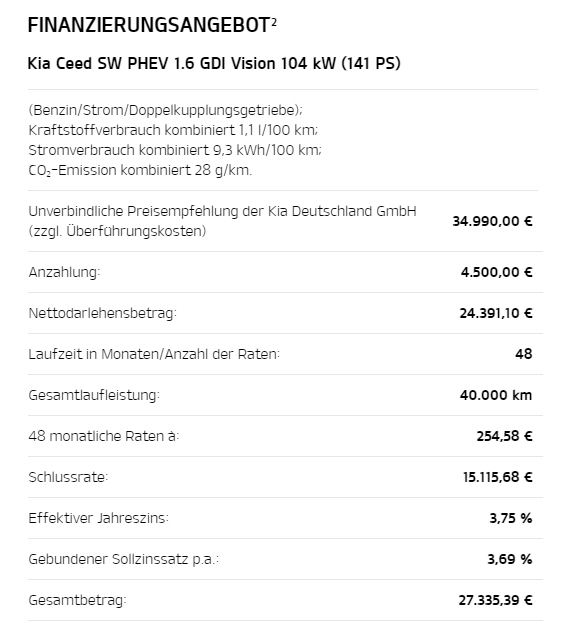Screen dimensions: 568x643
Task: Click the Schlussrate 15.115,68 € amount
Action: [x=497, y=477]
